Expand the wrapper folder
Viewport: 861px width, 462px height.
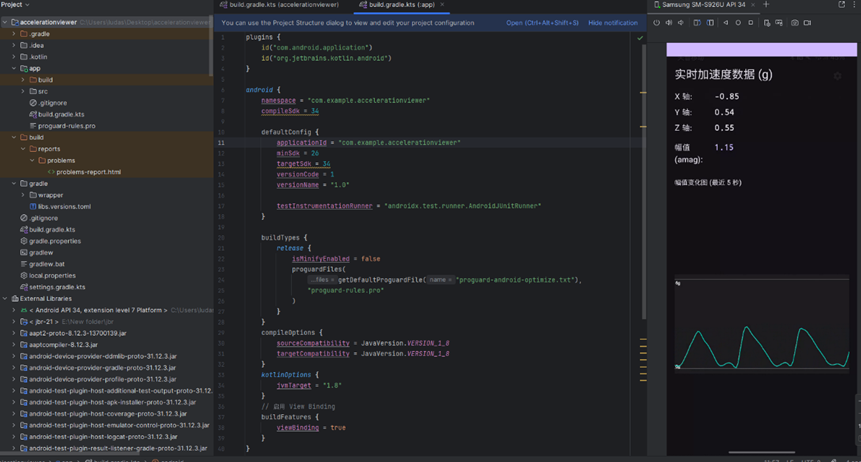[x=23, y=195]
